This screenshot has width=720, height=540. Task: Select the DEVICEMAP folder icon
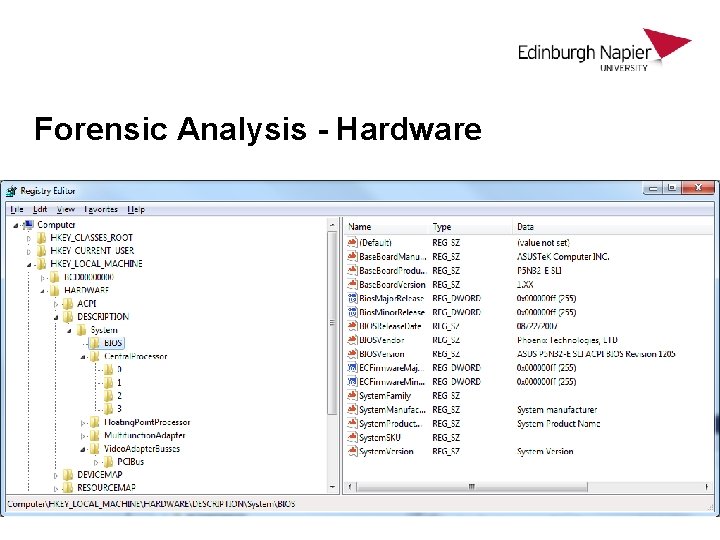pyautogui.click(x=68, y=474)
